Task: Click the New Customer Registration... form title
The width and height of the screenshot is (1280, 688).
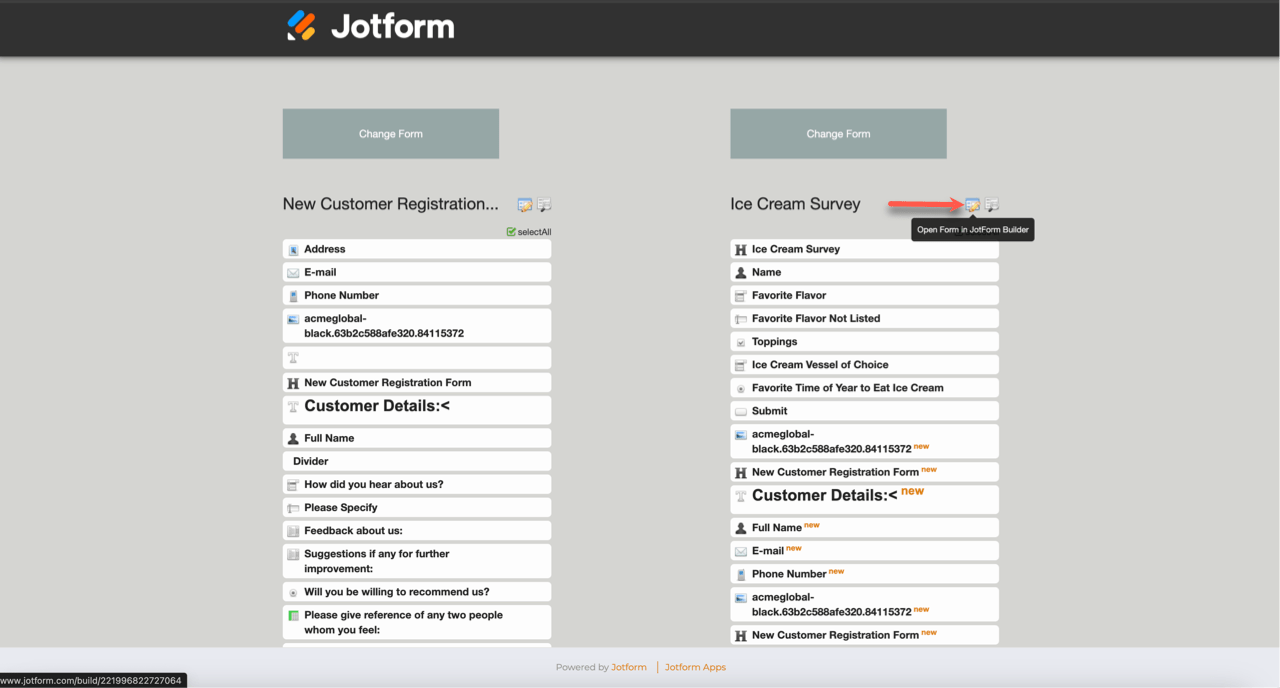Action: pos(390,204)
